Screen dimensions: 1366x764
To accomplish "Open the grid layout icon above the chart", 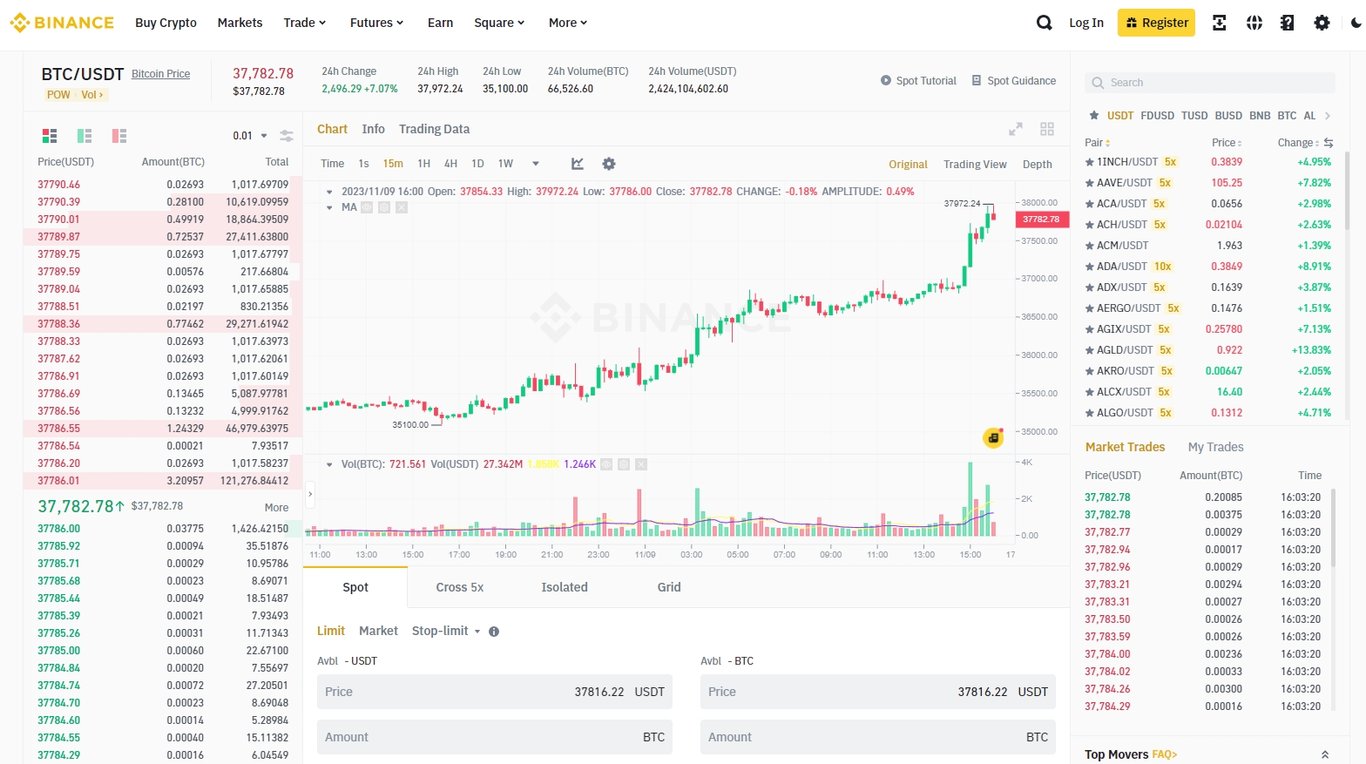I will [x=1047, y=128].
